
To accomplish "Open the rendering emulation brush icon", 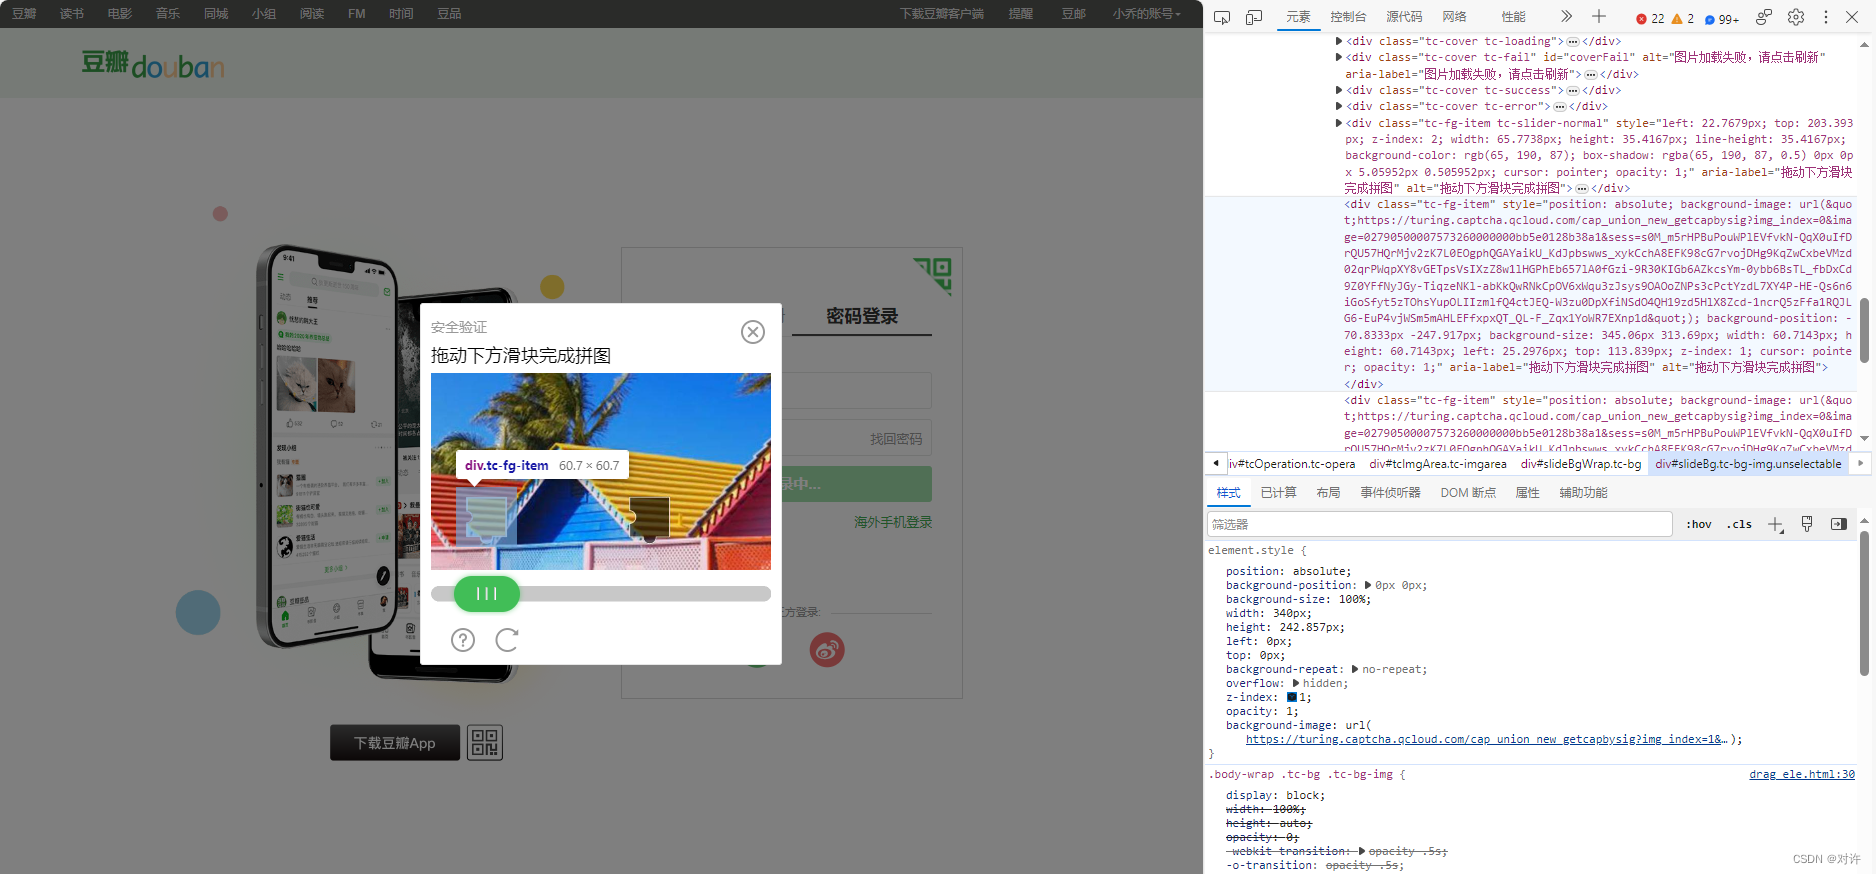I will 1807,524.
